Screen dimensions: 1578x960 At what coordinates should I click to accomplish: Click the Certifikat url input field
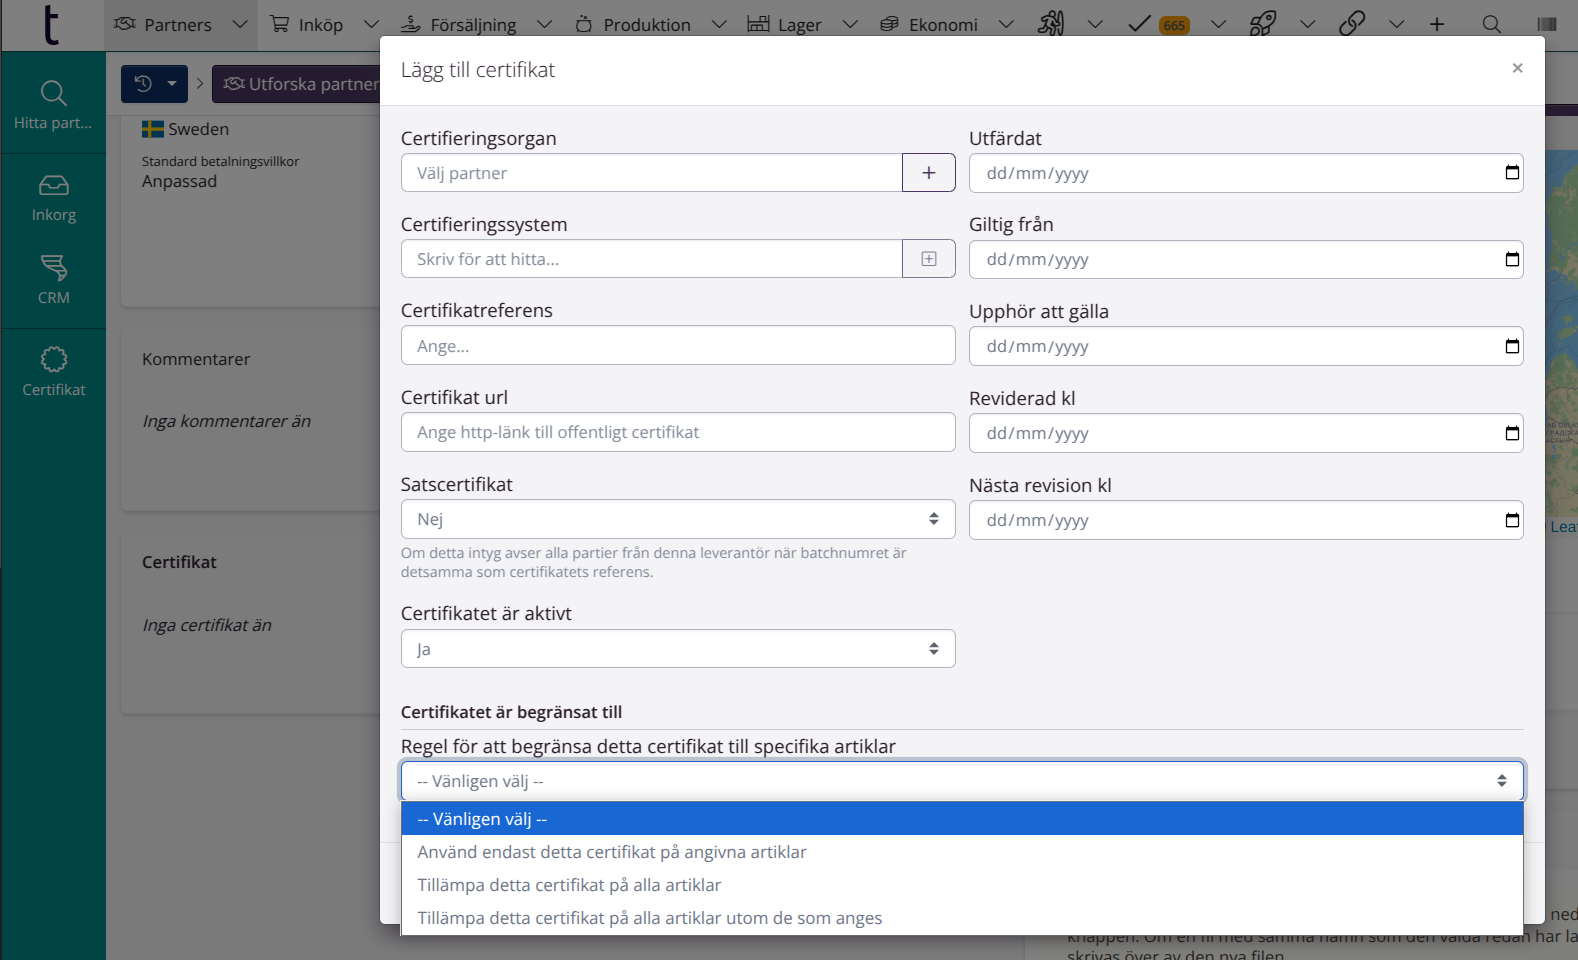678,432
